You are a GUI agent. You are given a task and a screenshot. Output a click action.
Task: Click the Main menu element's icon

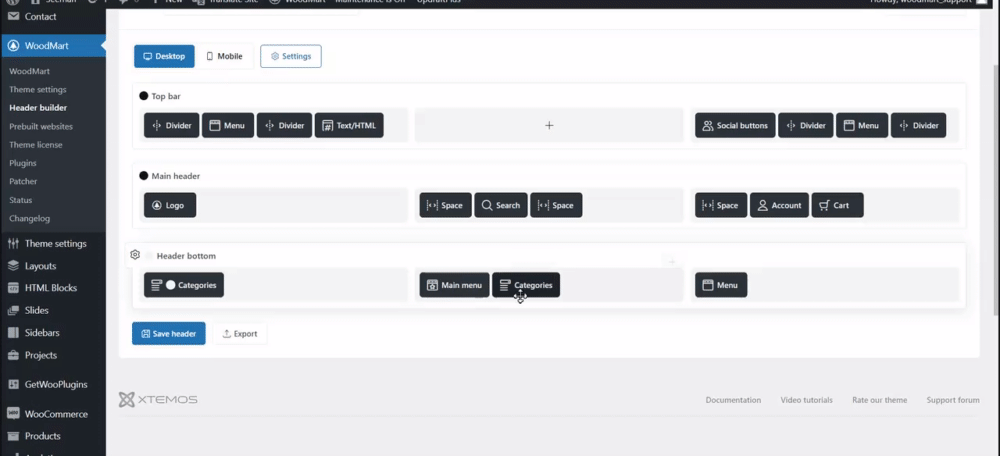(x=432, y=285)
